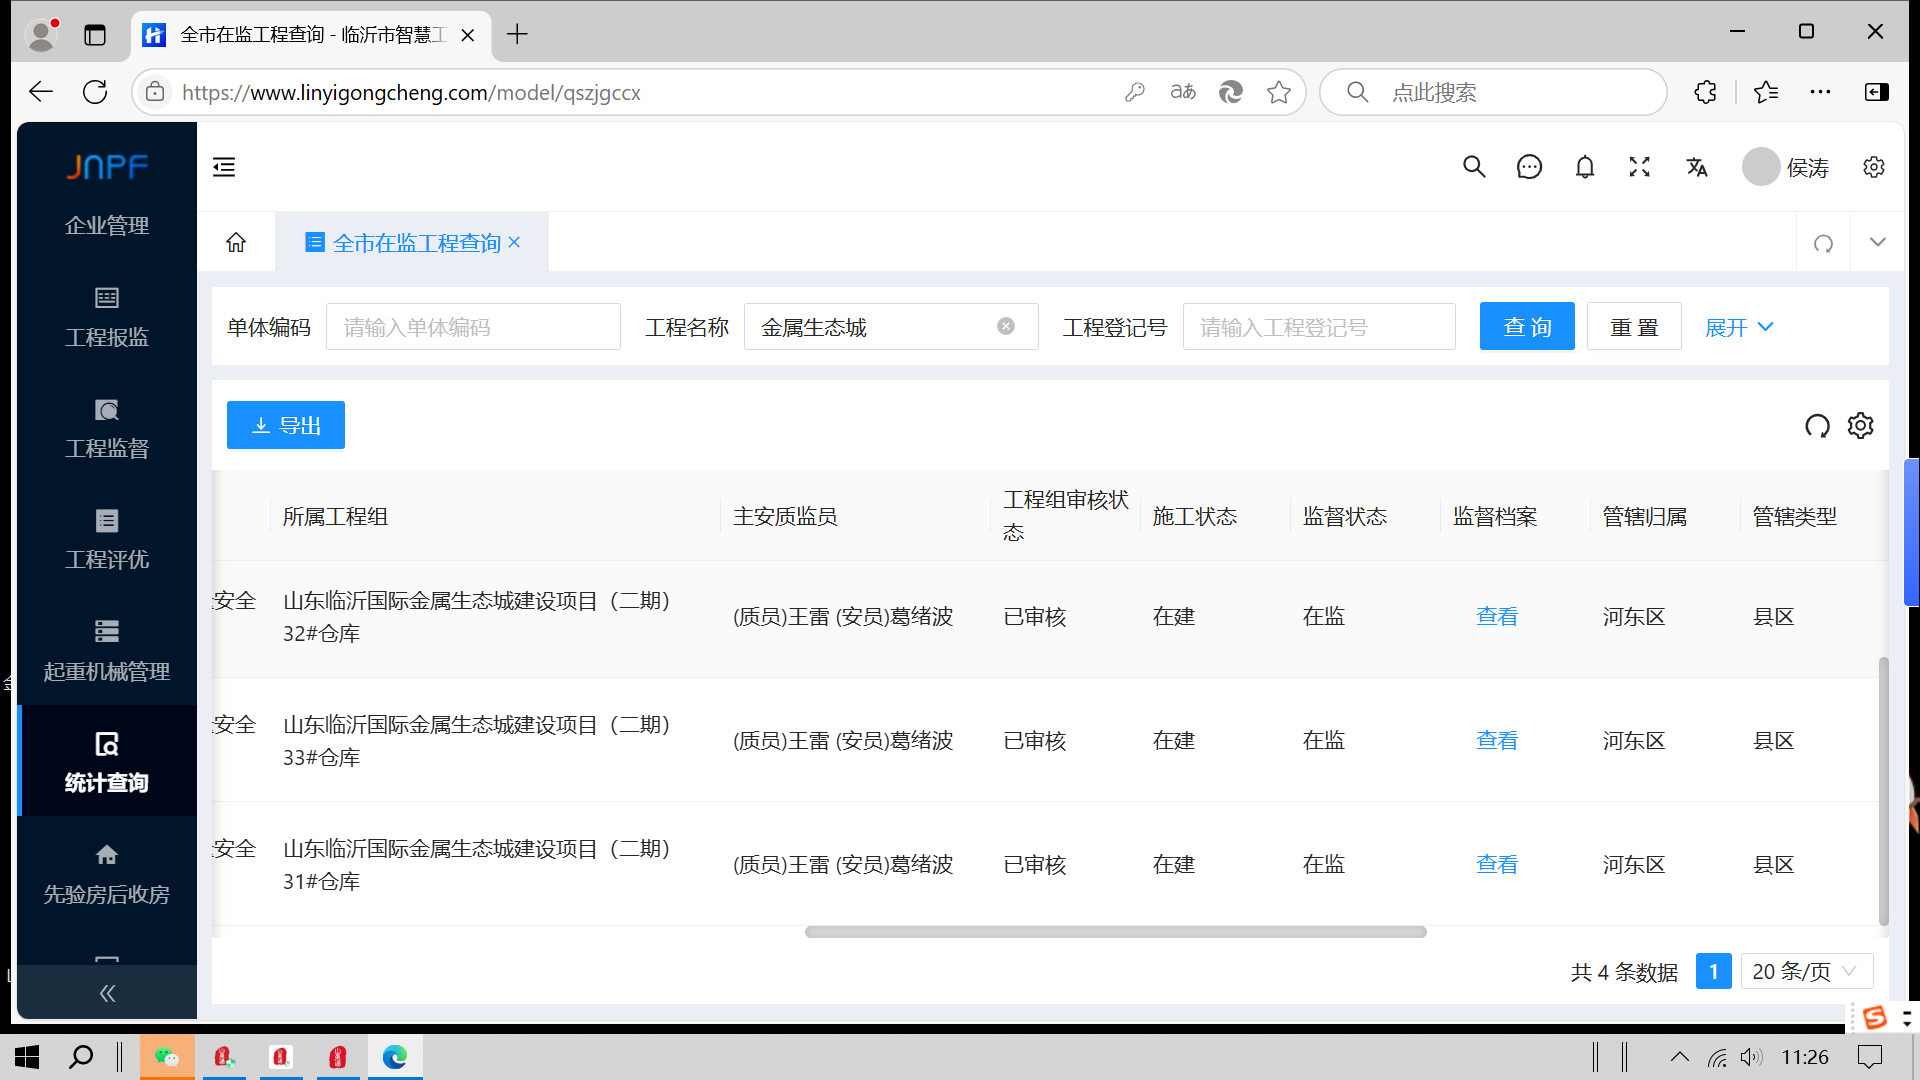Focus the 单体编码 input field
1920x1080 pixels.
coord(473,326)
